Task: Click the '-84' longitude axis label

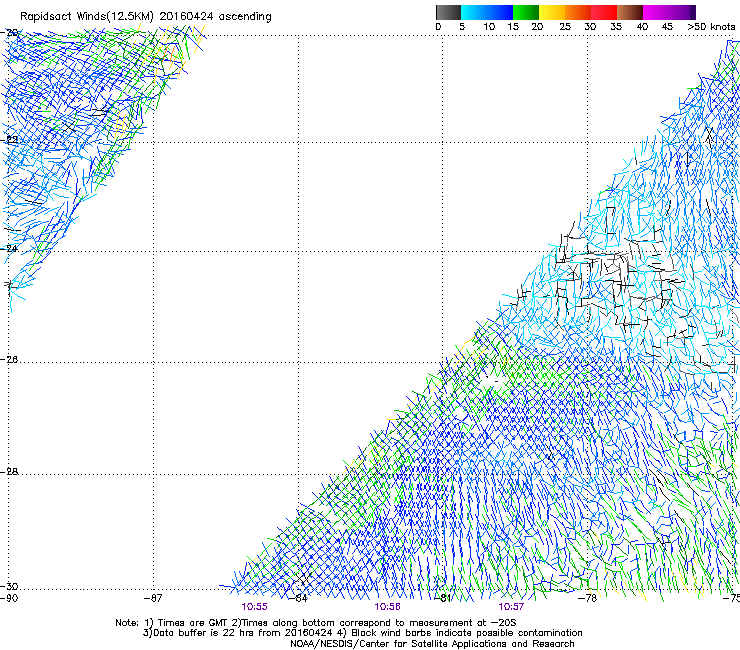Action: coord(298,598)
